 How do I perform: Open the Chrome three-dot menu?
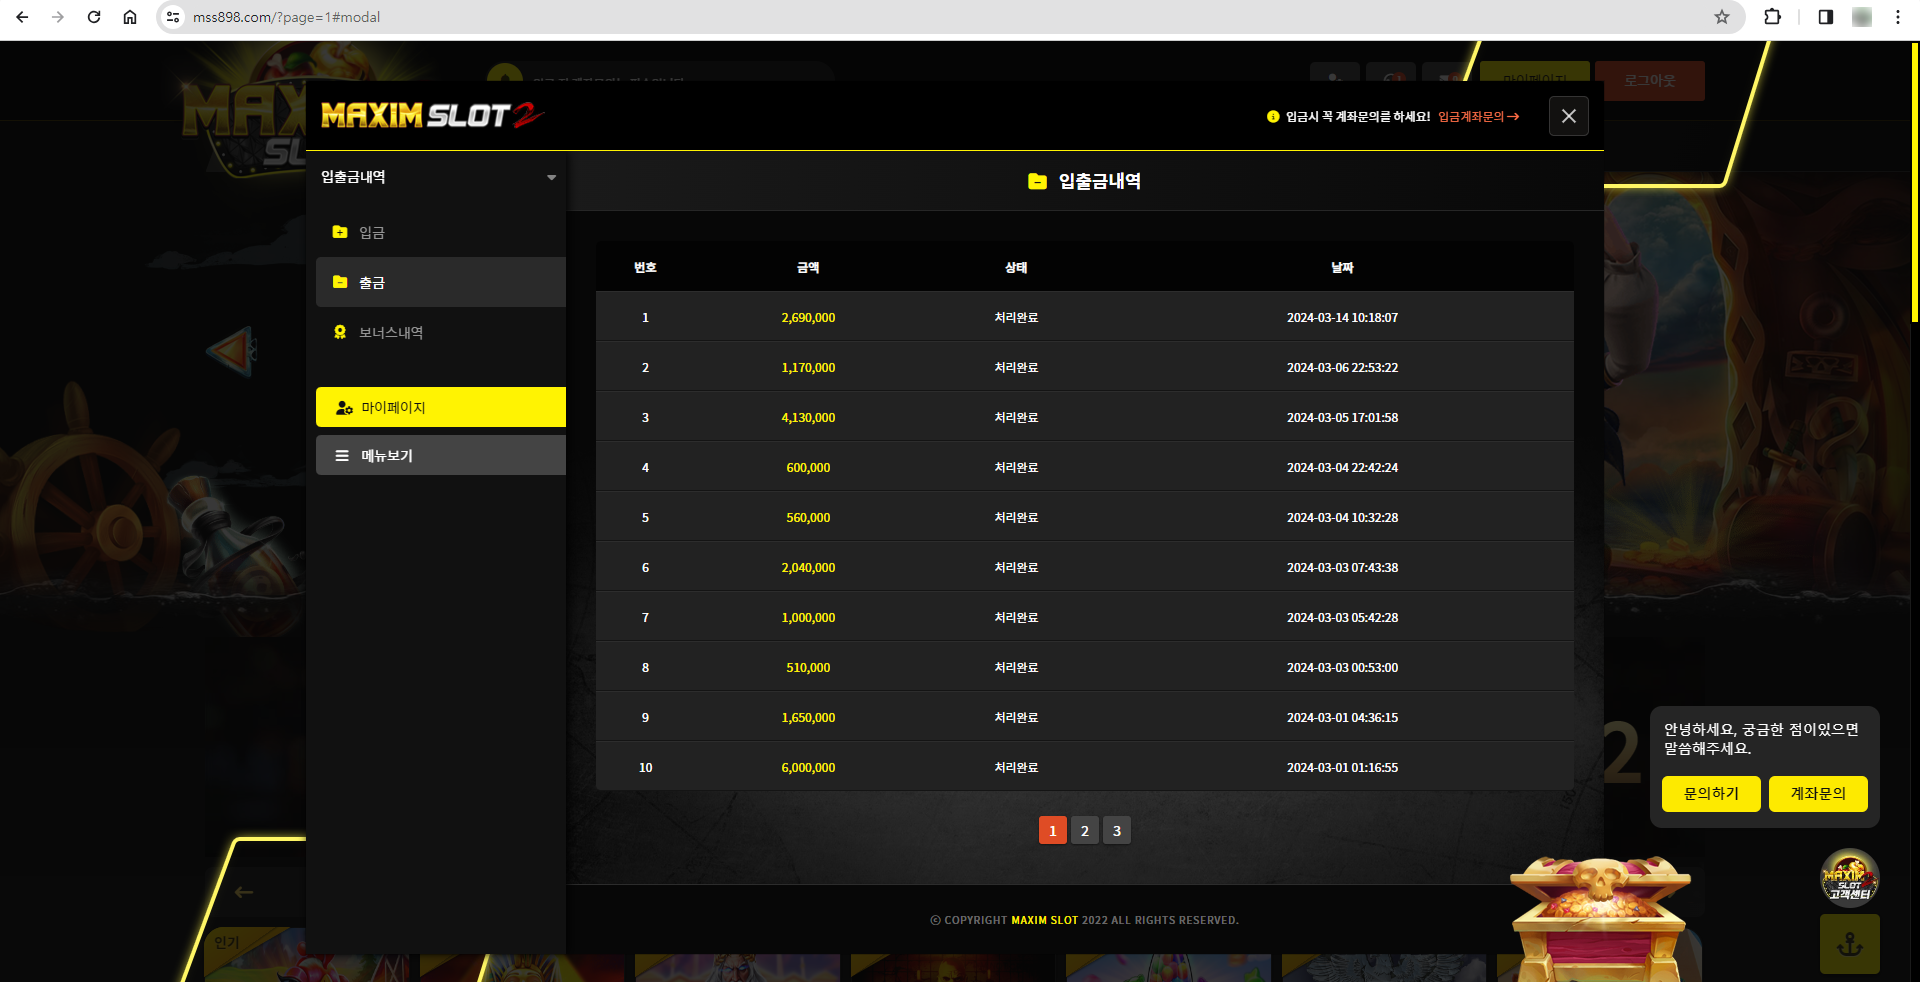(1898, 17)
